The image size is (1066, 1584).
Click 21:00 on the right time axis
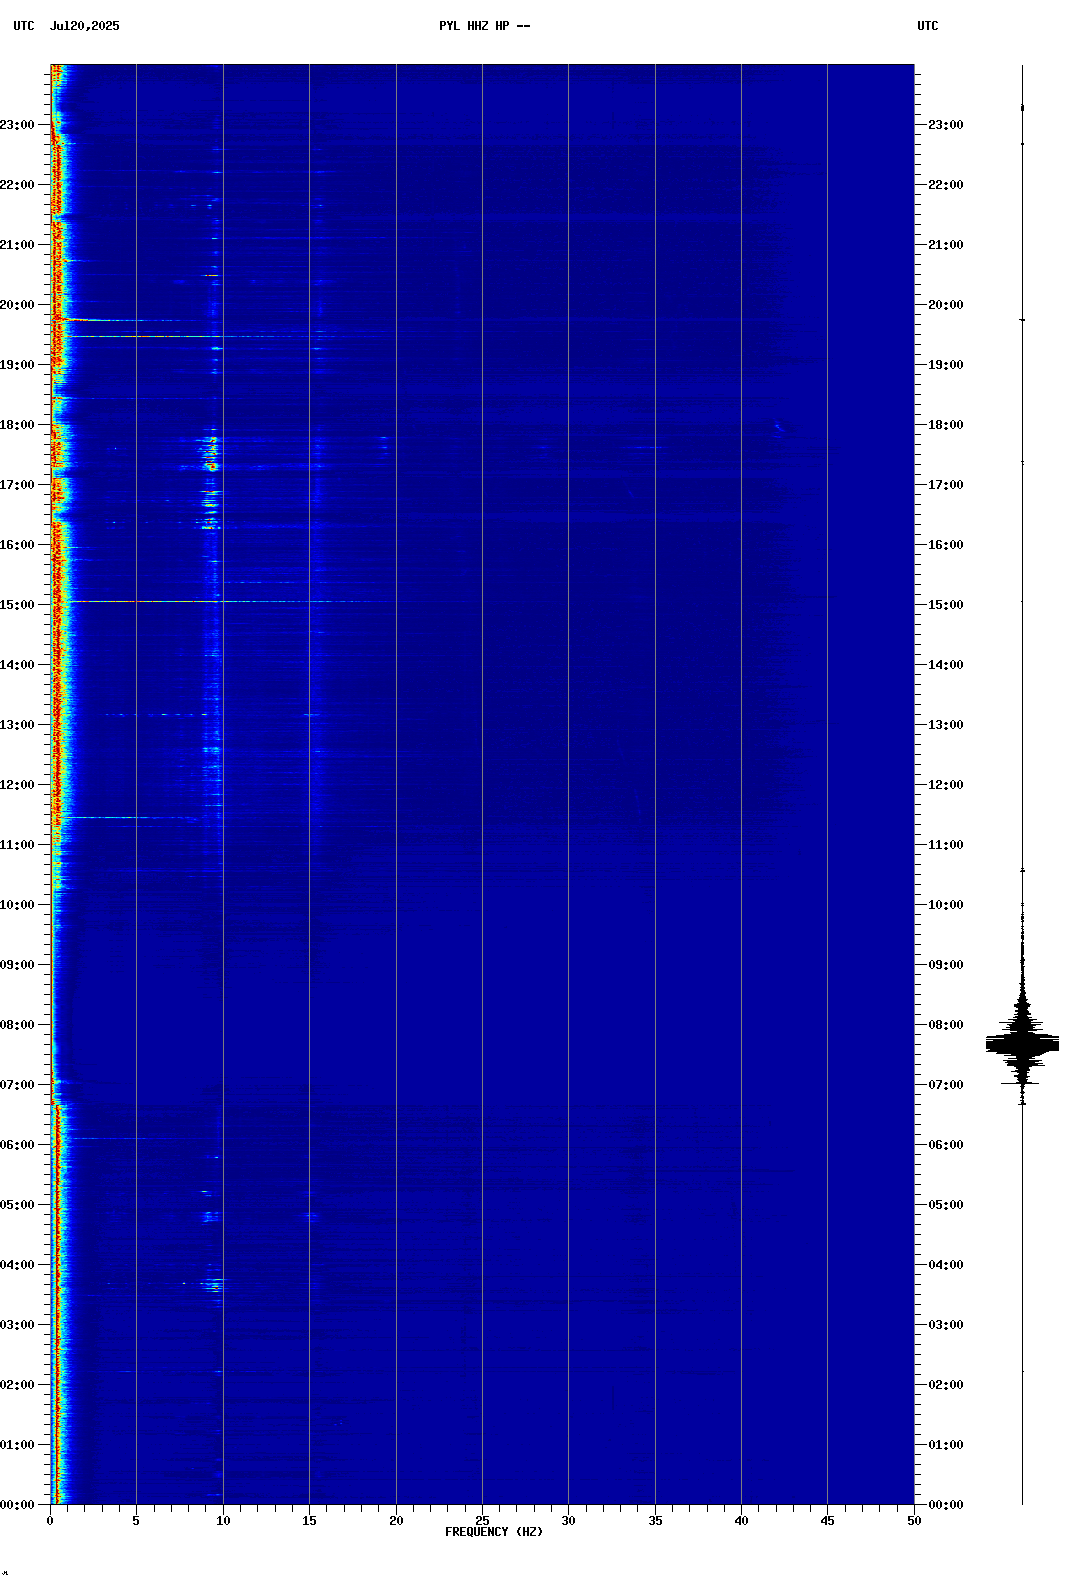pos(946,245)
